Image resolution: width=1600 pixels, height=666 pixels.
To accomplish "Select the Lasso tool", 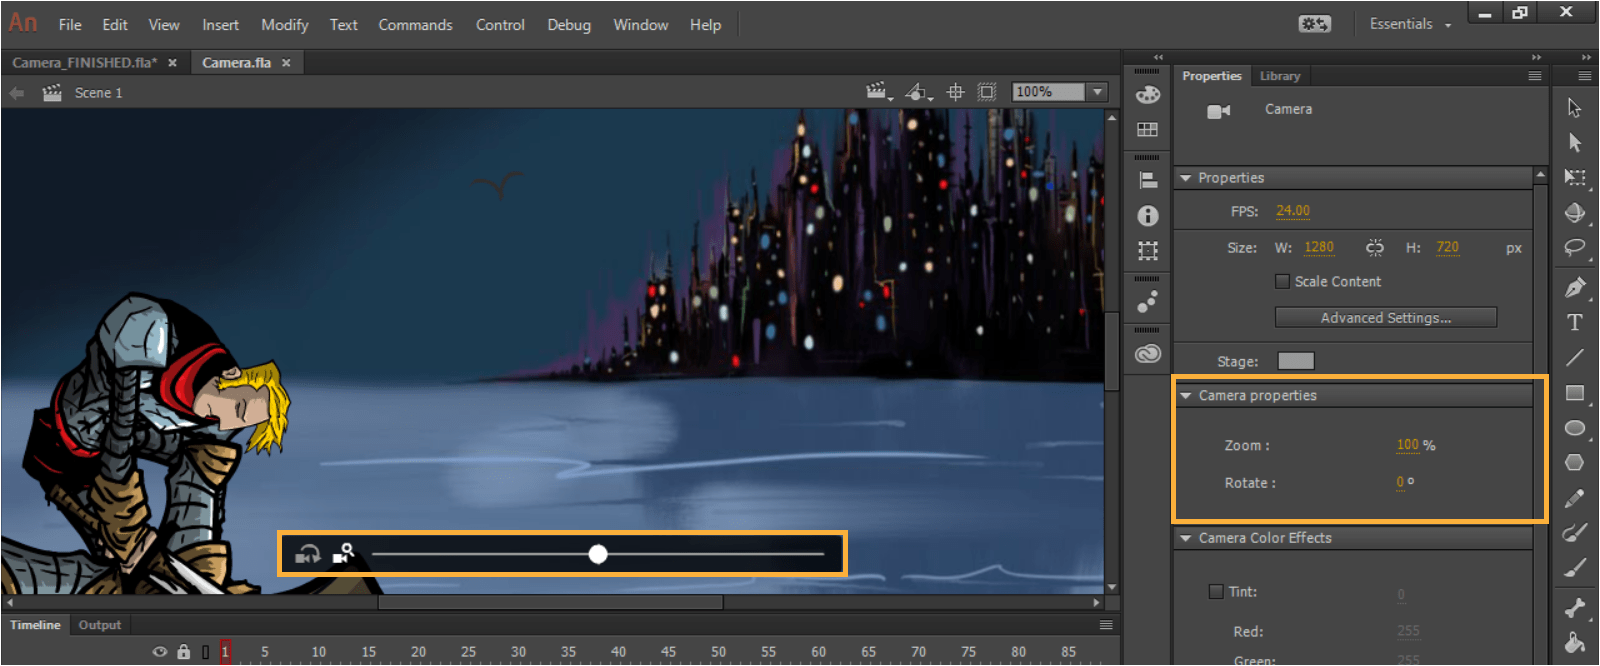I will [x=1575, y=247].
